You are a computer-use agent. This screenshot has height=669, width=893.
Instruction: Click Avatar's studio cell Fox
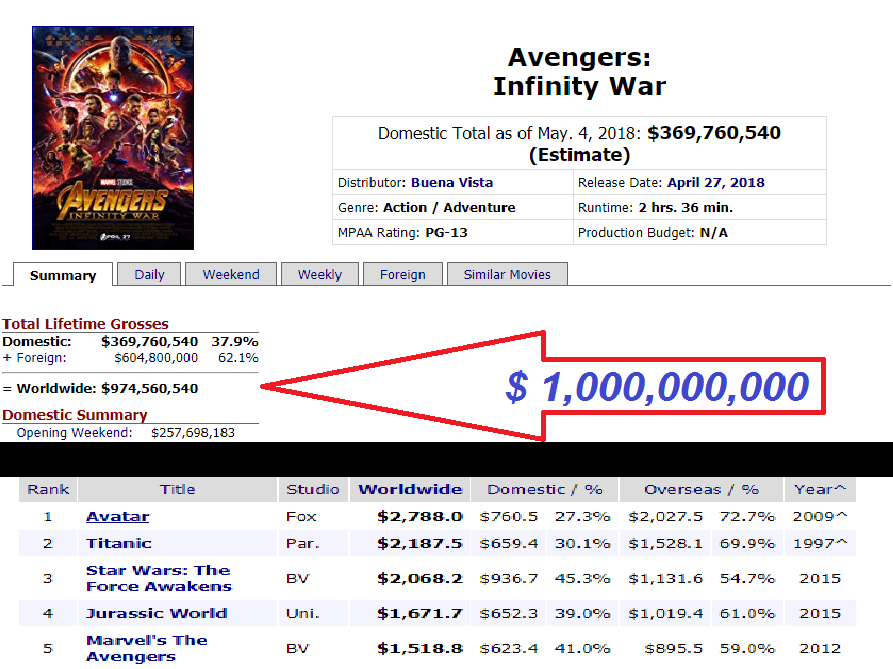(301, 516)
